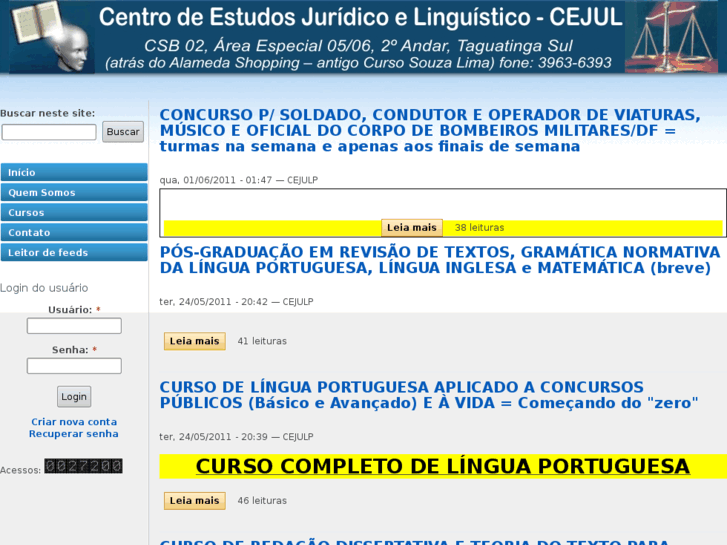
Task: Focus the site search text field
Action: [x=49, y=132]
